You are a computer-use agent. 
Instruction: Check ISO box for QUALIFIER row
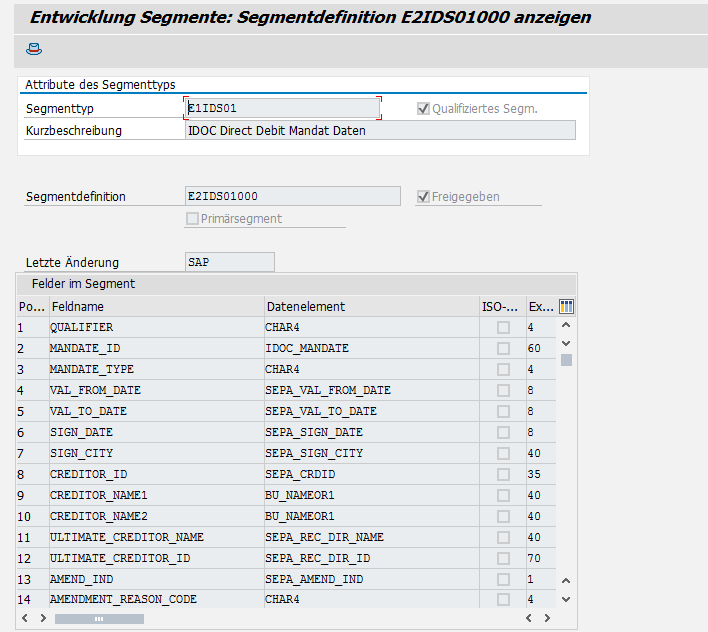pos(503,327)
